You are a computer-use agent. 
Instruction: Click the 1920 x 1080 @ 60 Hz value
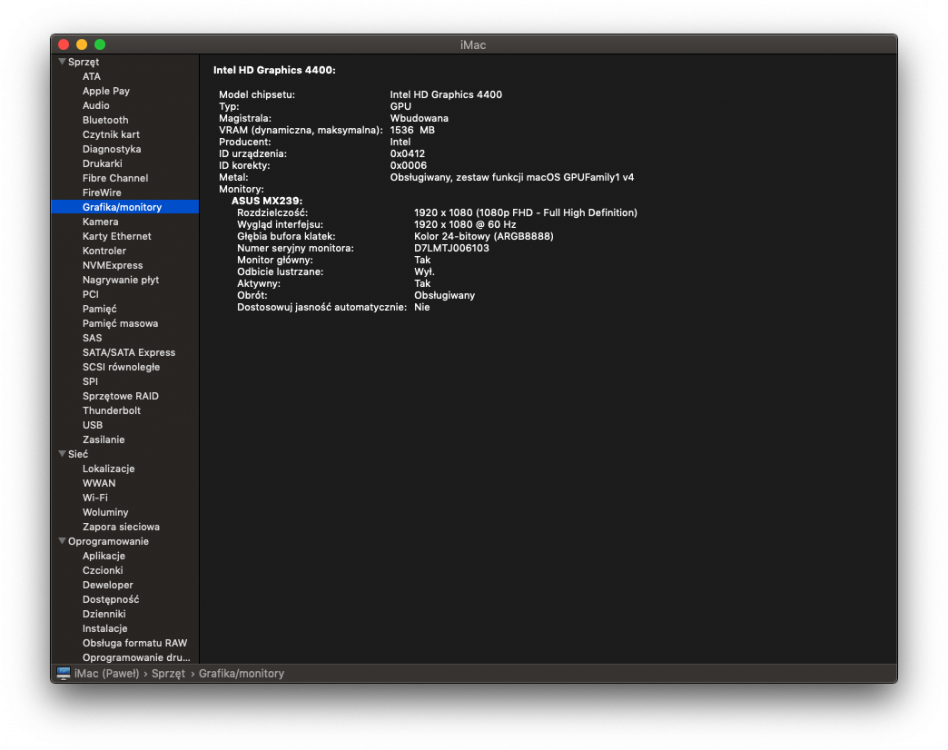click(465, 224)
